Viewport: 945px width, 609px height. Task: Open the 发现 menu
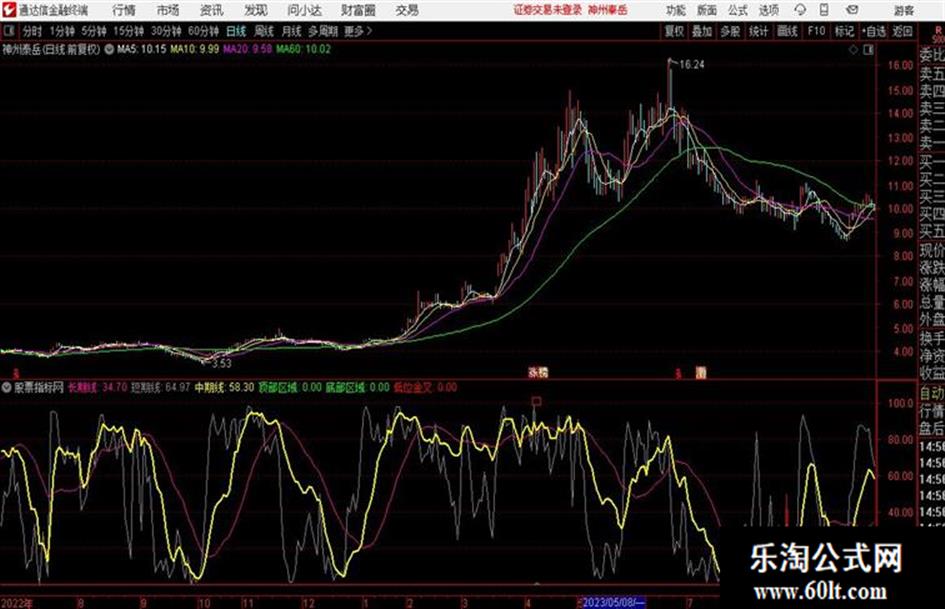[256, 10]
